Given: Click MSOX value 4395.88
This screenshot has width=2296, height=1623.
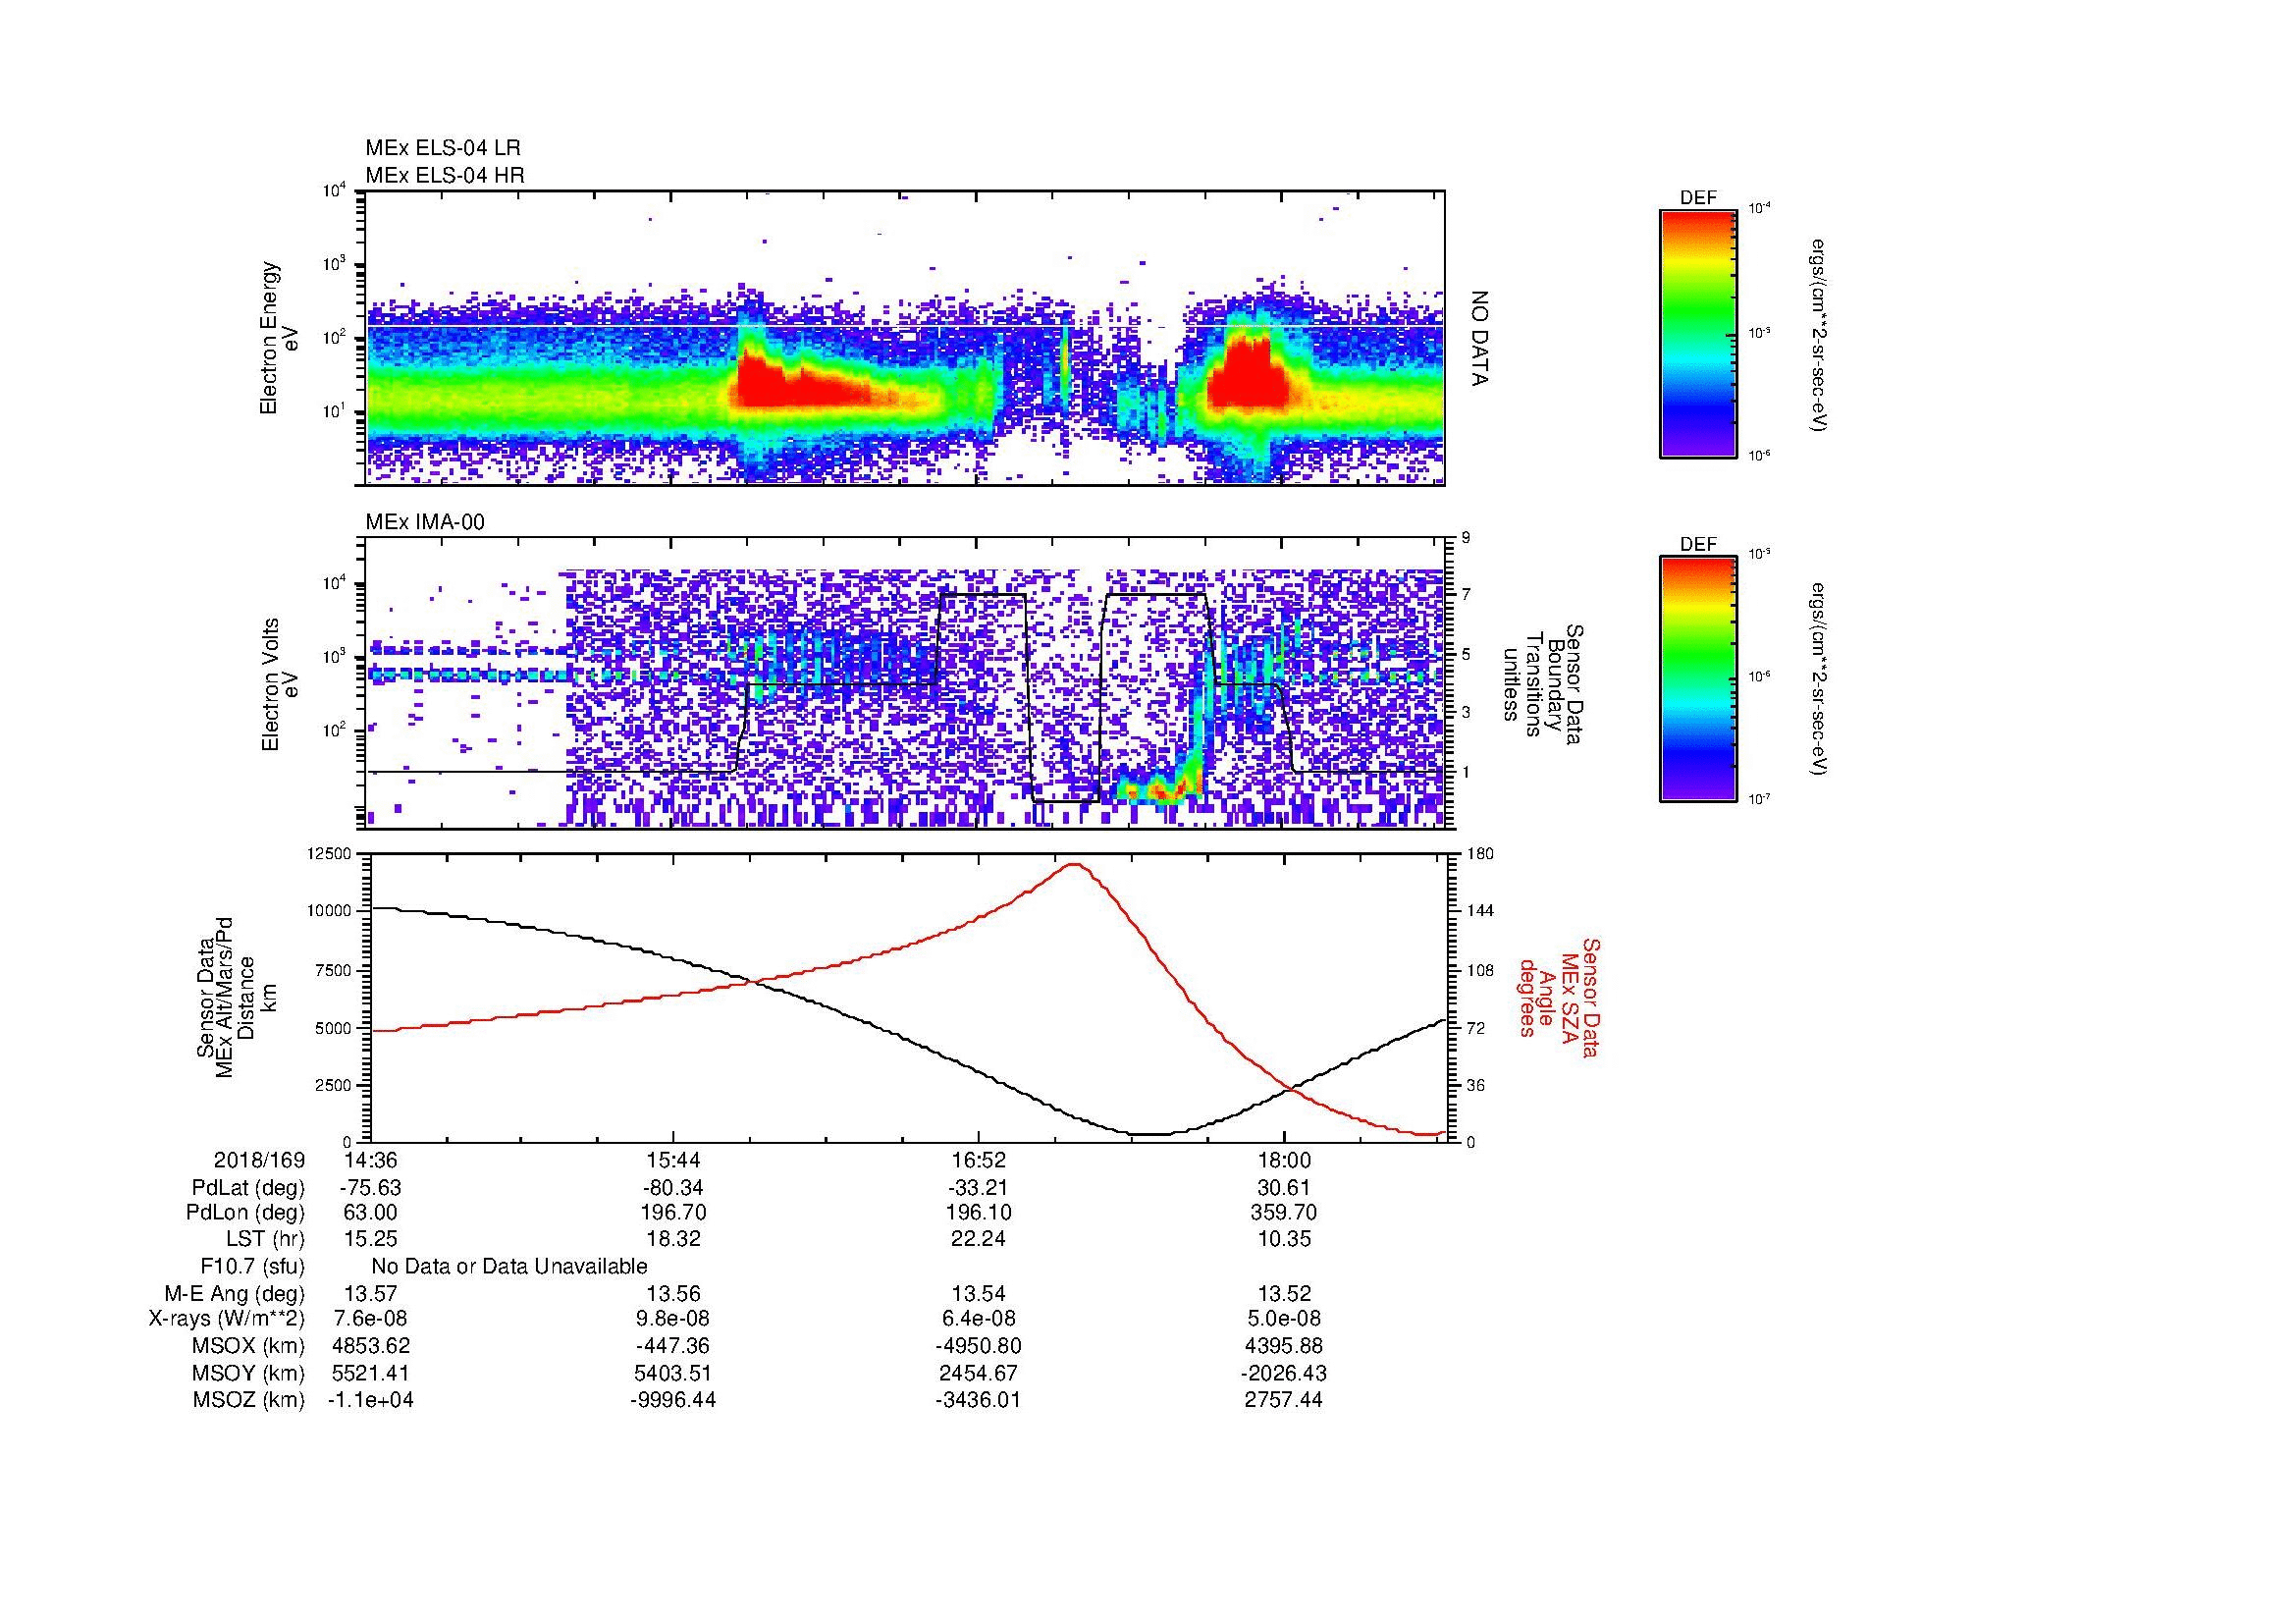Looking at the screenshot, I should point(1284,1346).
